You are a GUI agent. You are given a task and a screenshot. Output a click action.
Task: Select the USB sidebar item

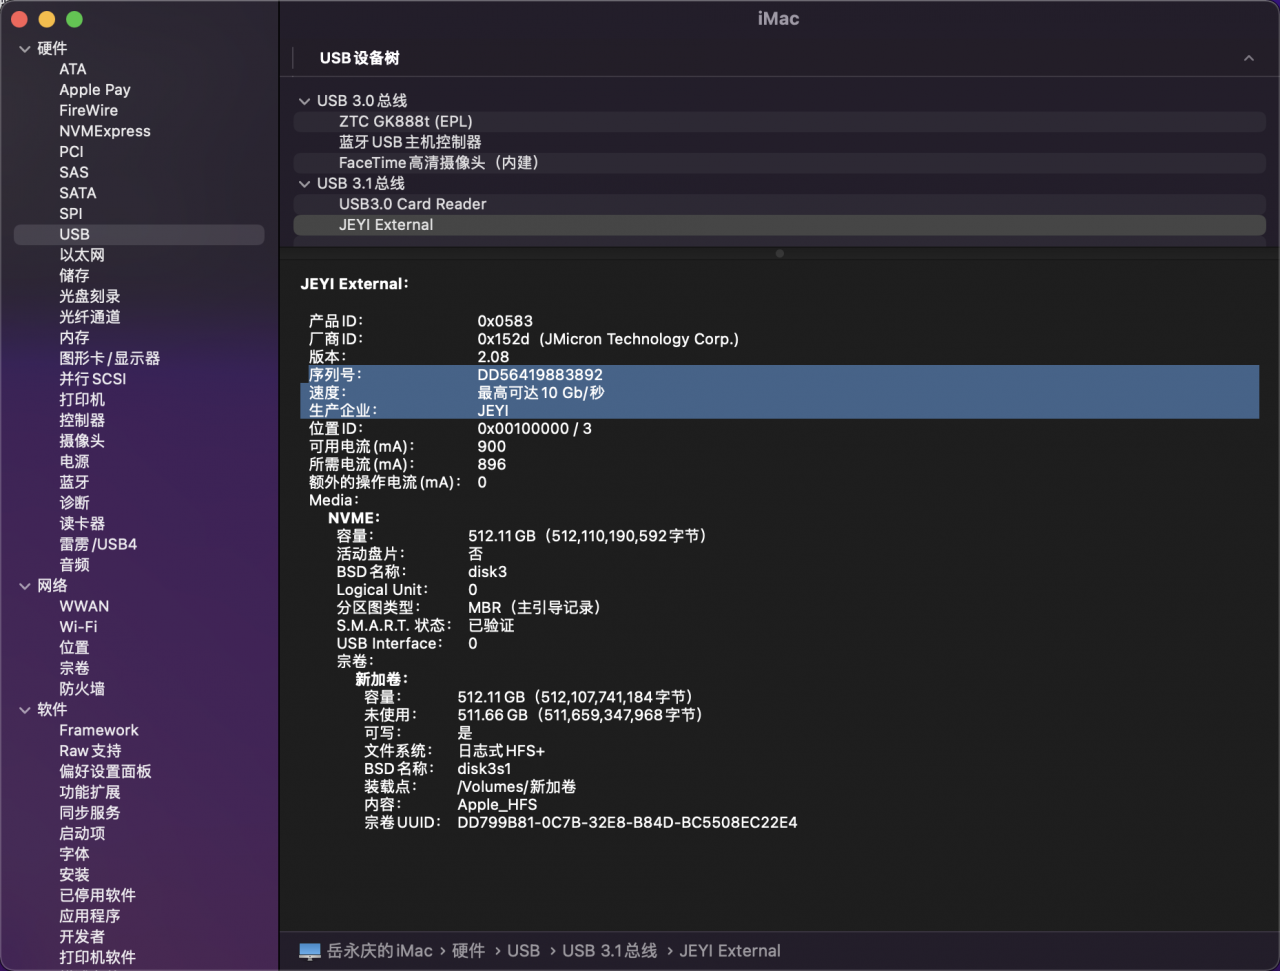point(139,234)
